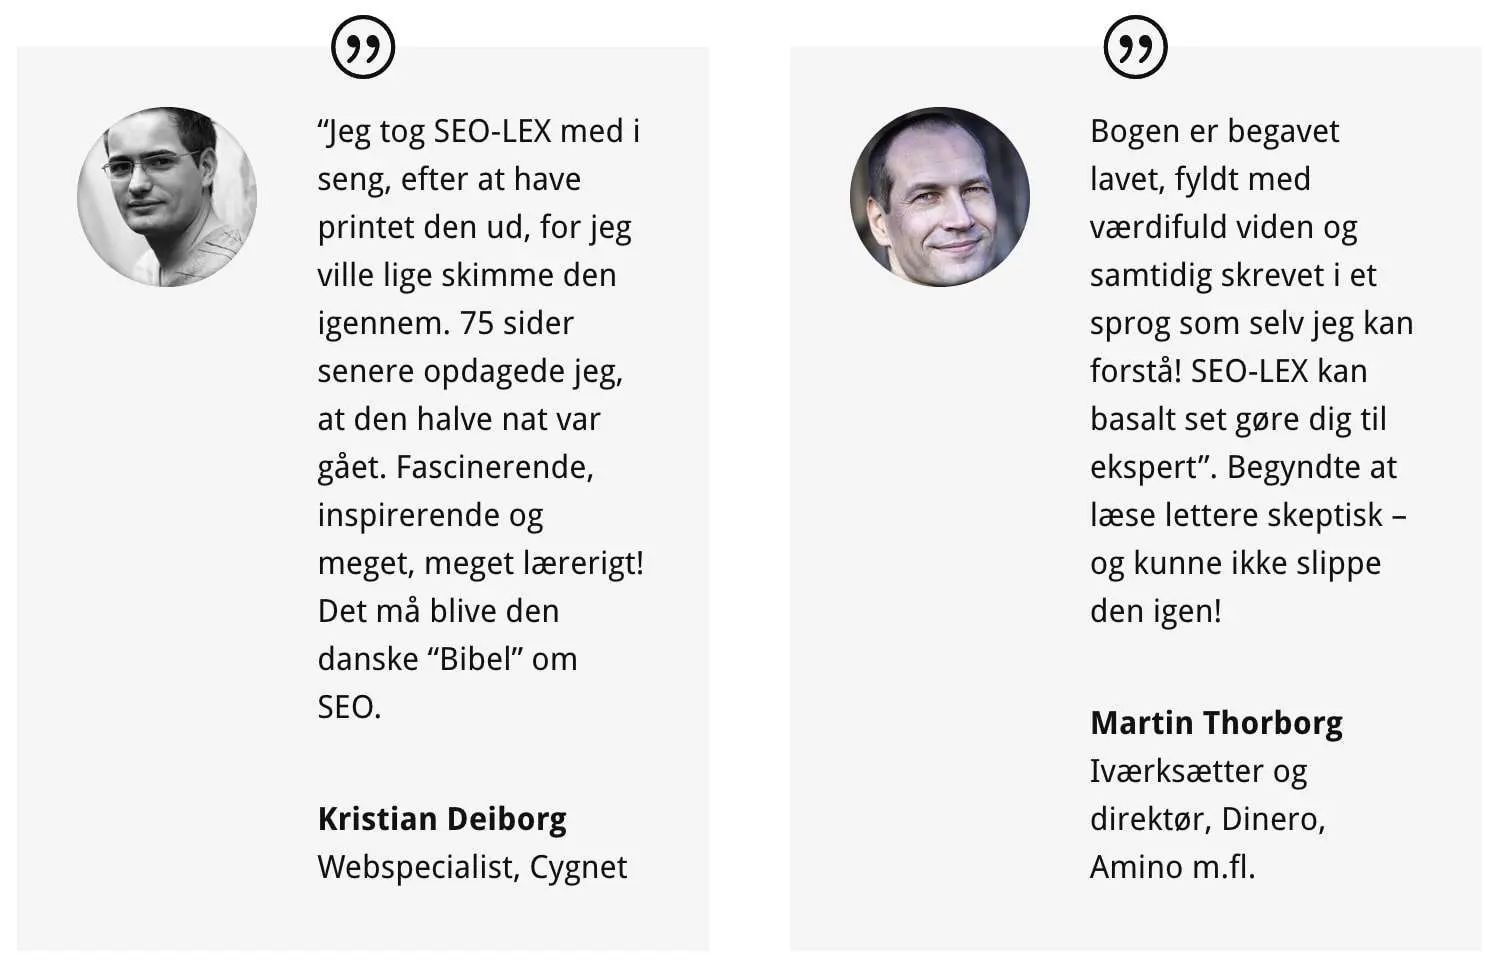The width and height of the screenshot is (1492, 962).
Task: Click the line 'den igen!'
Action: click(x=1155, y=611)
